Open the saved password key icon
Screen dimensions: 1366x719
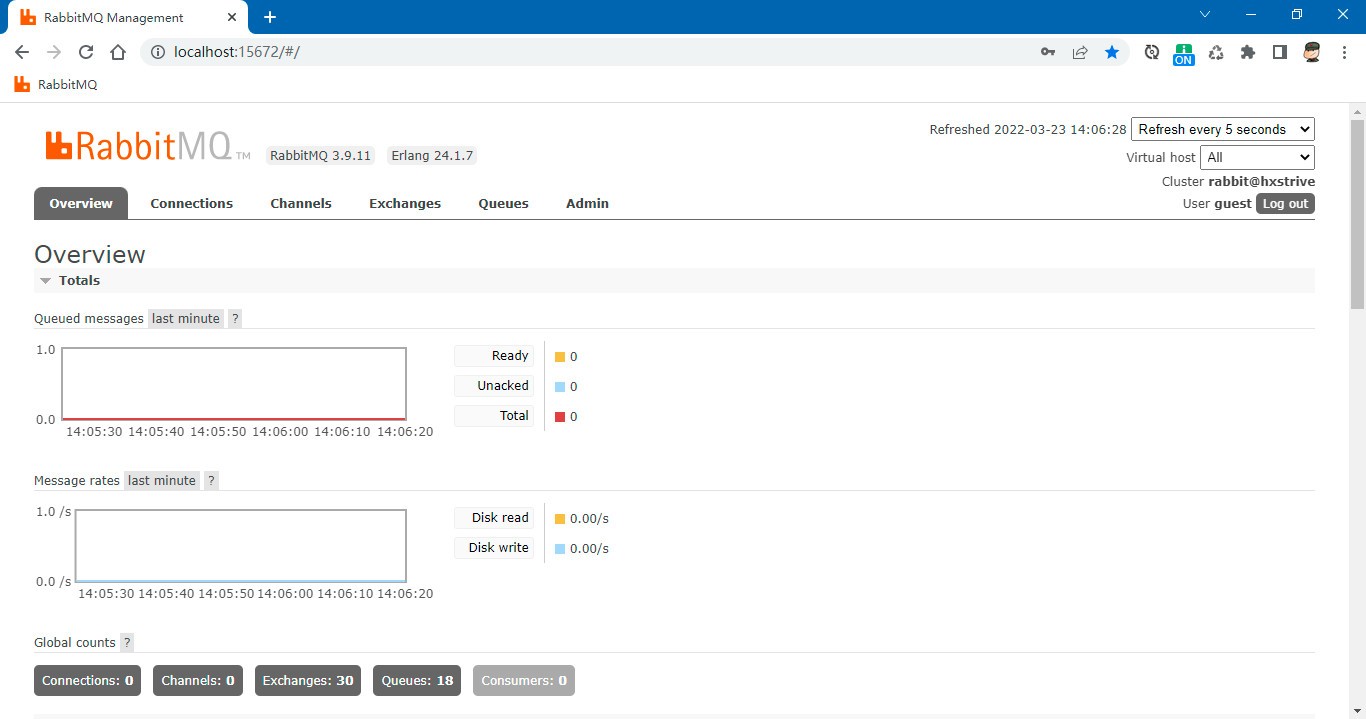(1048, 52)
